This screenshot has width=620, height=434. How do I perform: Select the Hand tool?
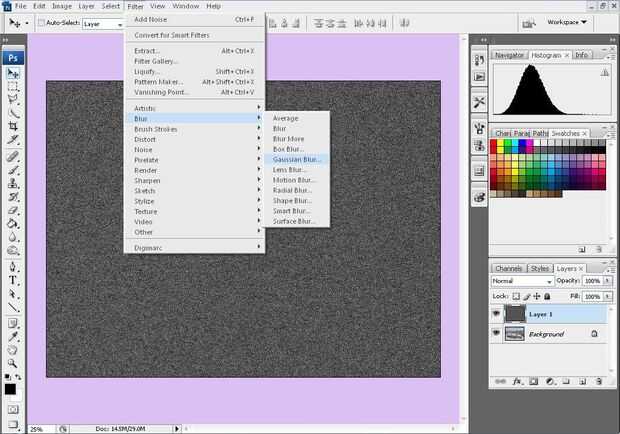tap(13, 350)
